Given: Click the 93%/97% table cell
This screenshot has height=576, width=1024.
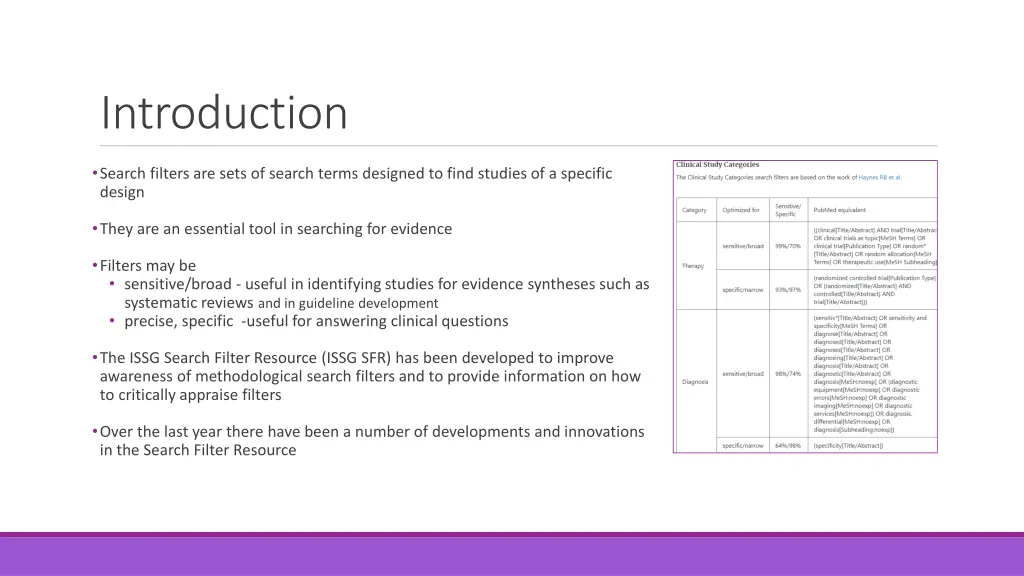Looking at the screenshot, I should coord(788,290).
